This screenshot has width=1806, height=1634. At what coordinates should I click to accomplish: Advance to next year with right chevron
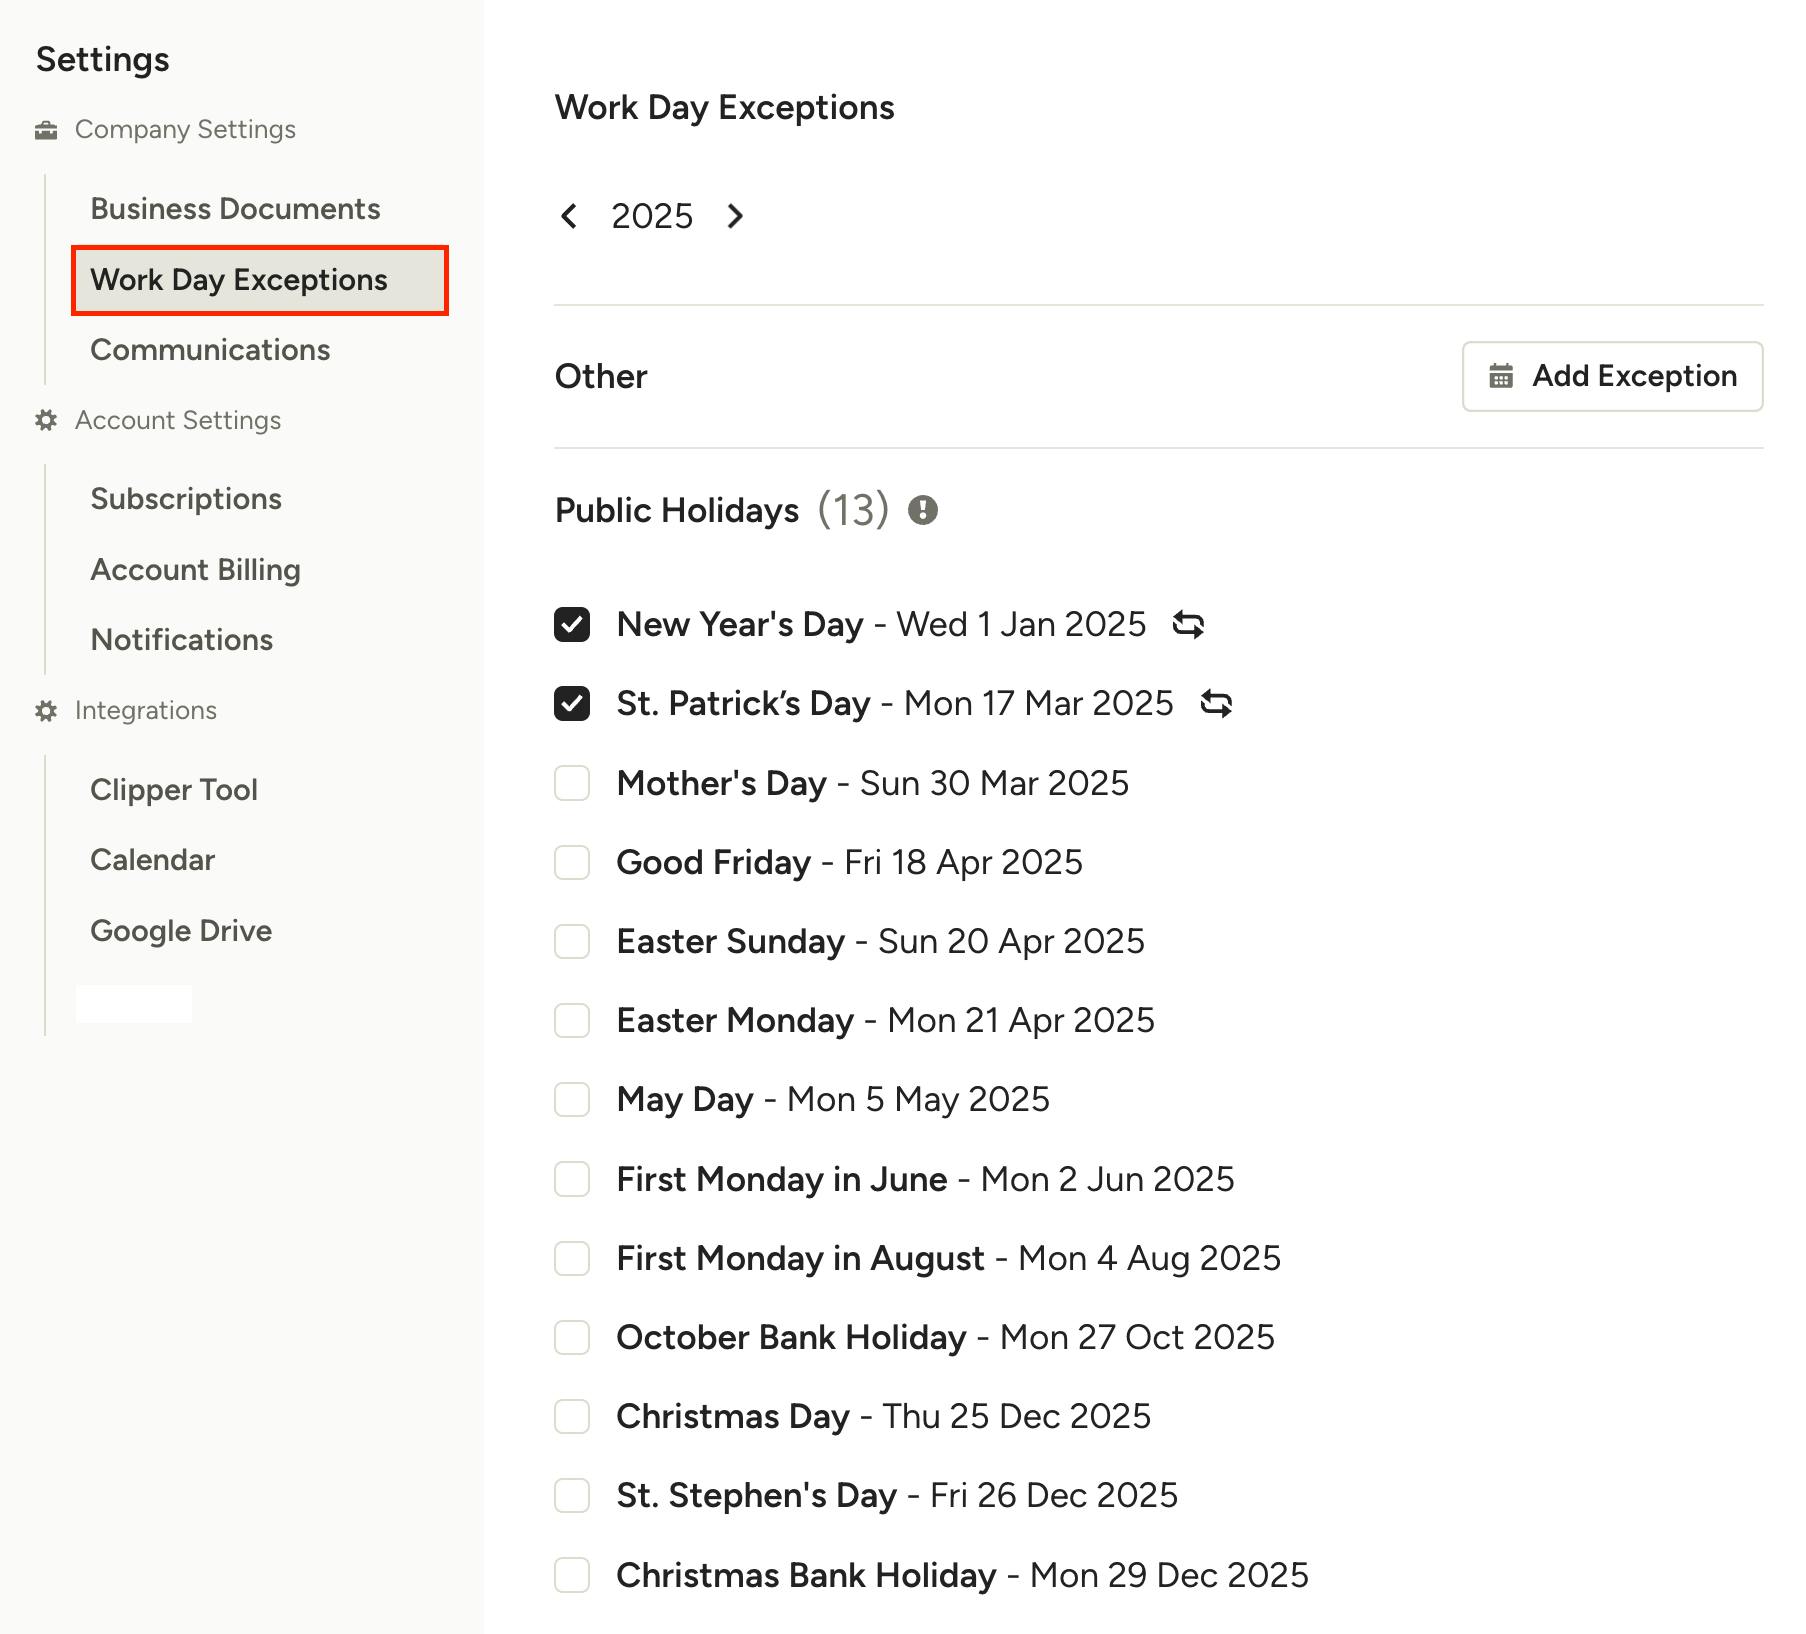pyautogui.click(x=735, y=216)
